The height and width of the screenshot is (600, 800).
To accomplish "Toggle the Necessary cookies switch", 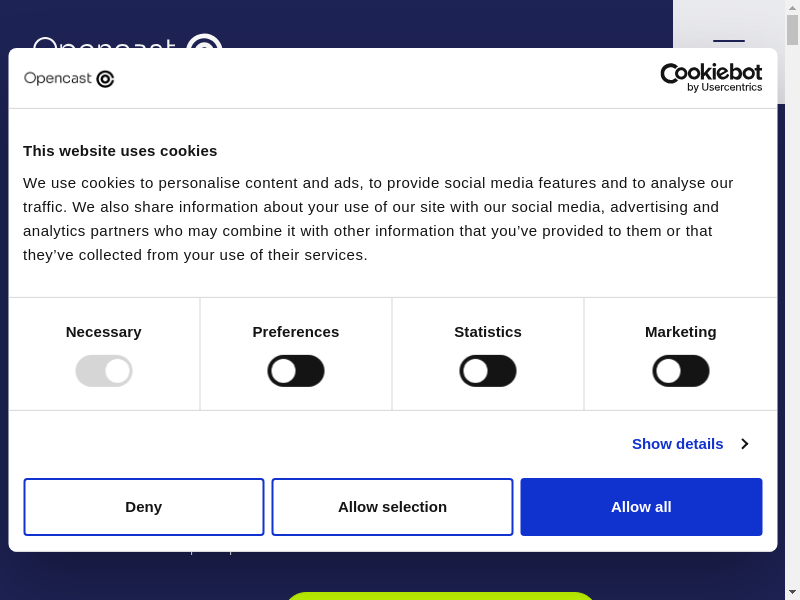I will [x=104, y=371].
